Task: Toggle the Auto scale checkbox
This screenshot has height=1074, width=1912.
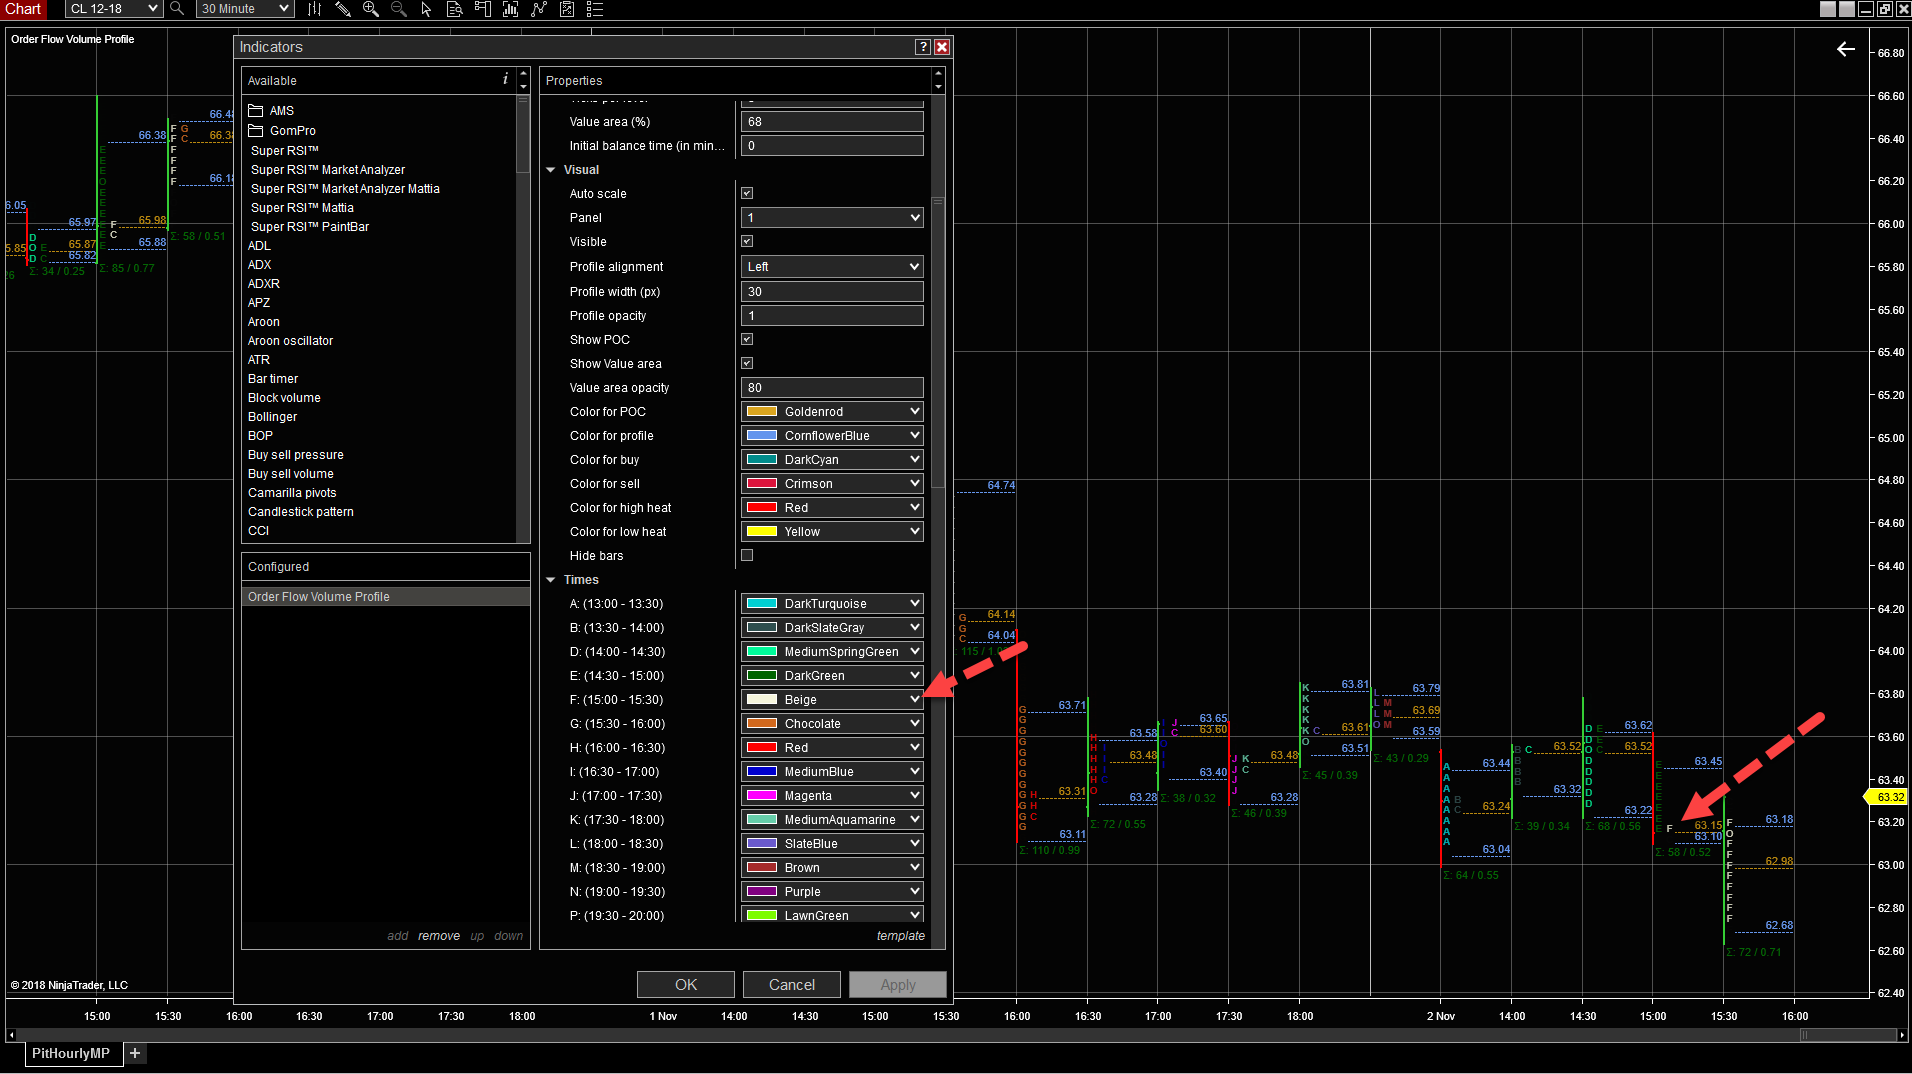Action: (x=747, y=193)
